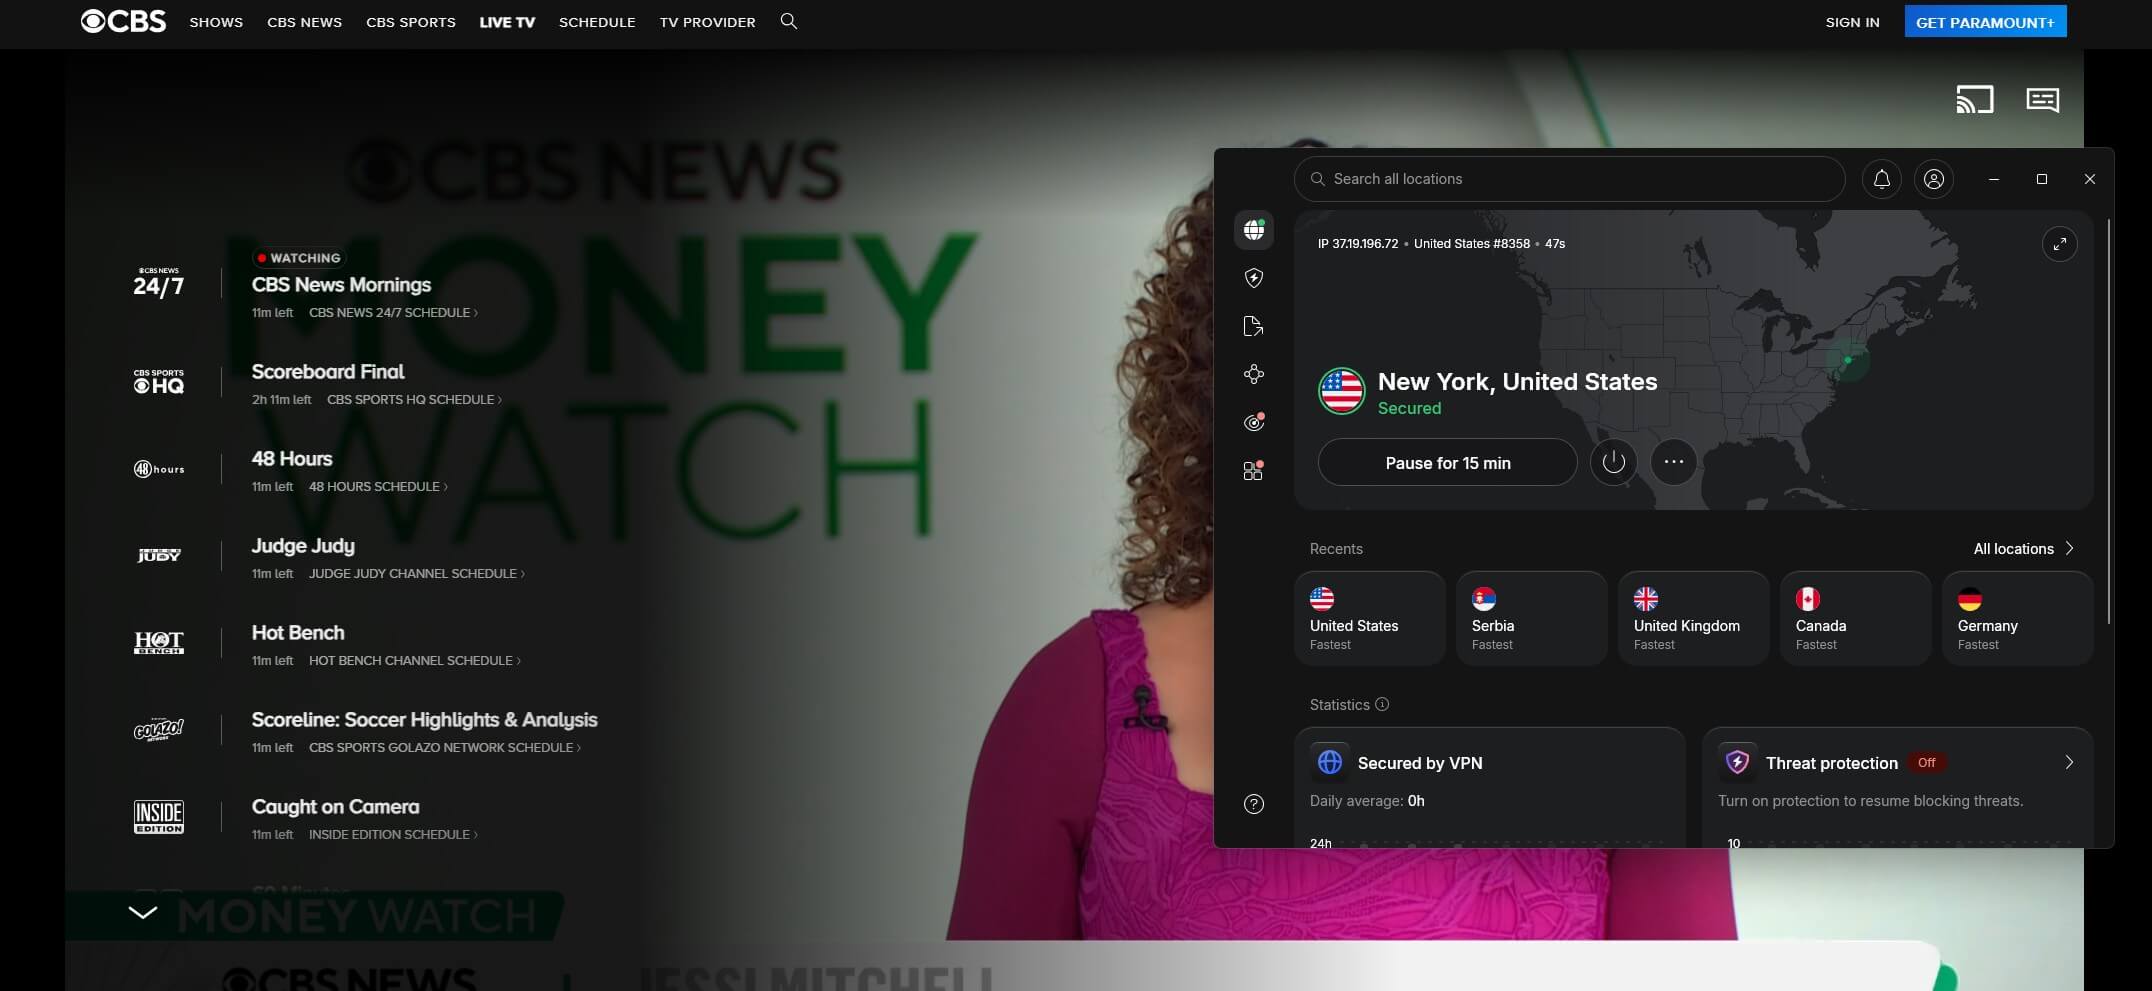
Task: Connect to Canada recent location
Action: point(1856,618)
